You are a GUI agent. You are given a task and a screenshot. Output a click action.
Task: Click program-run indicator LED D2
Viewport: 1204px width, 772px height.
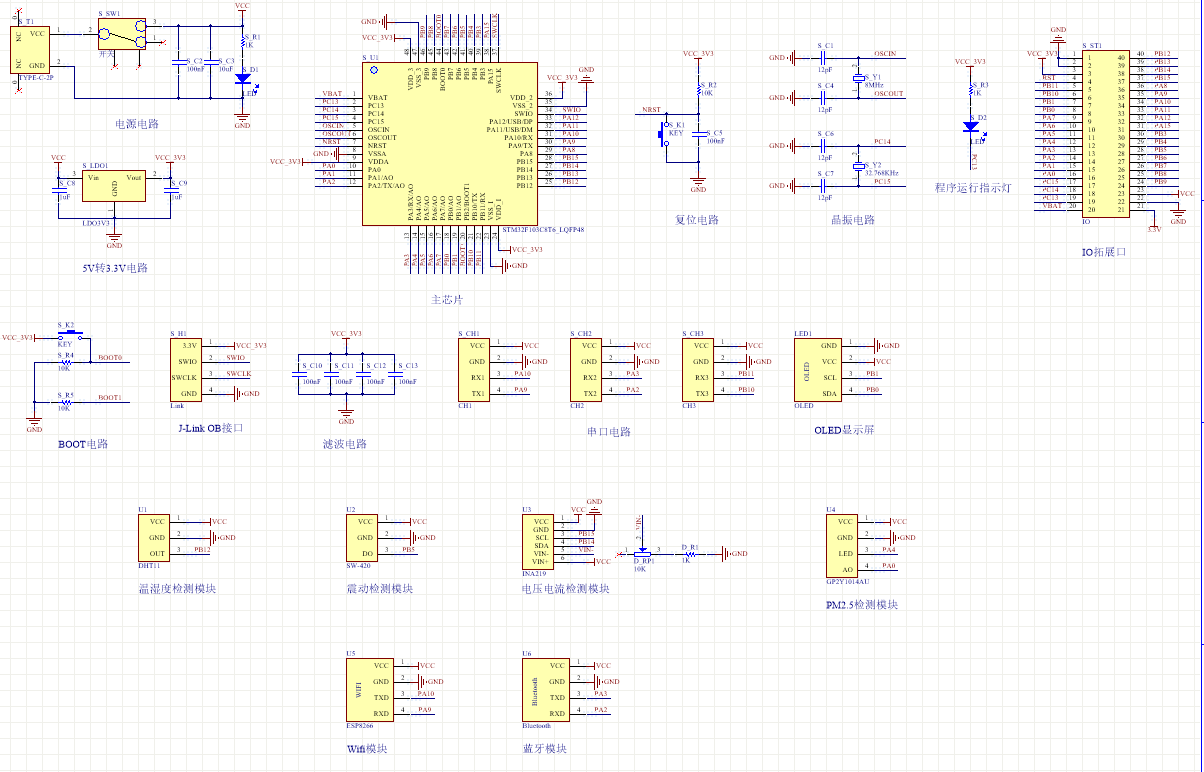[x=970, y=126]
